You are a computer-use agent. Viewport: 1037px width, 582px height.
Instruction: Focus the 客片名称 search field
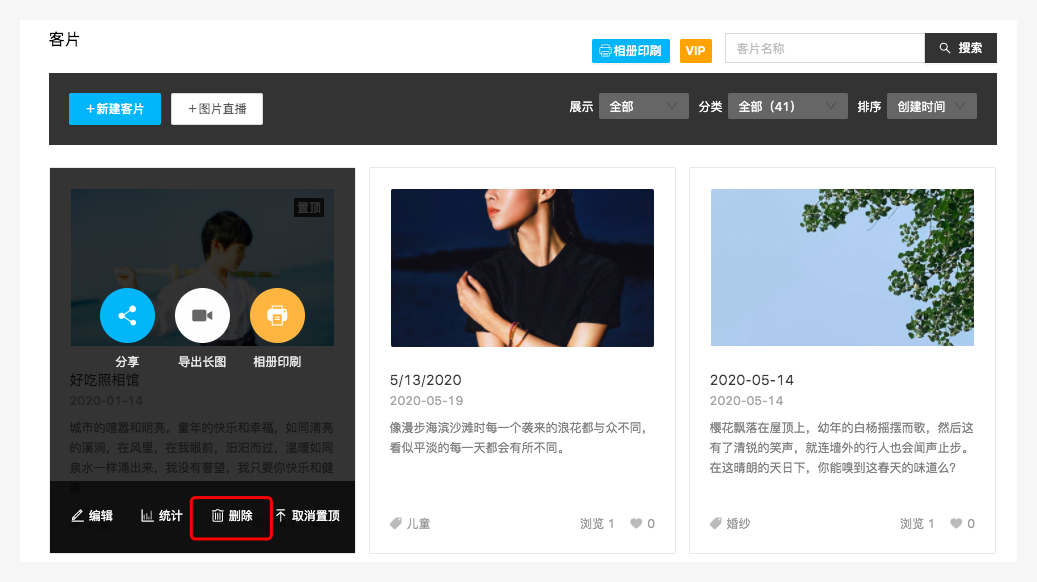[x=824, y=48]
